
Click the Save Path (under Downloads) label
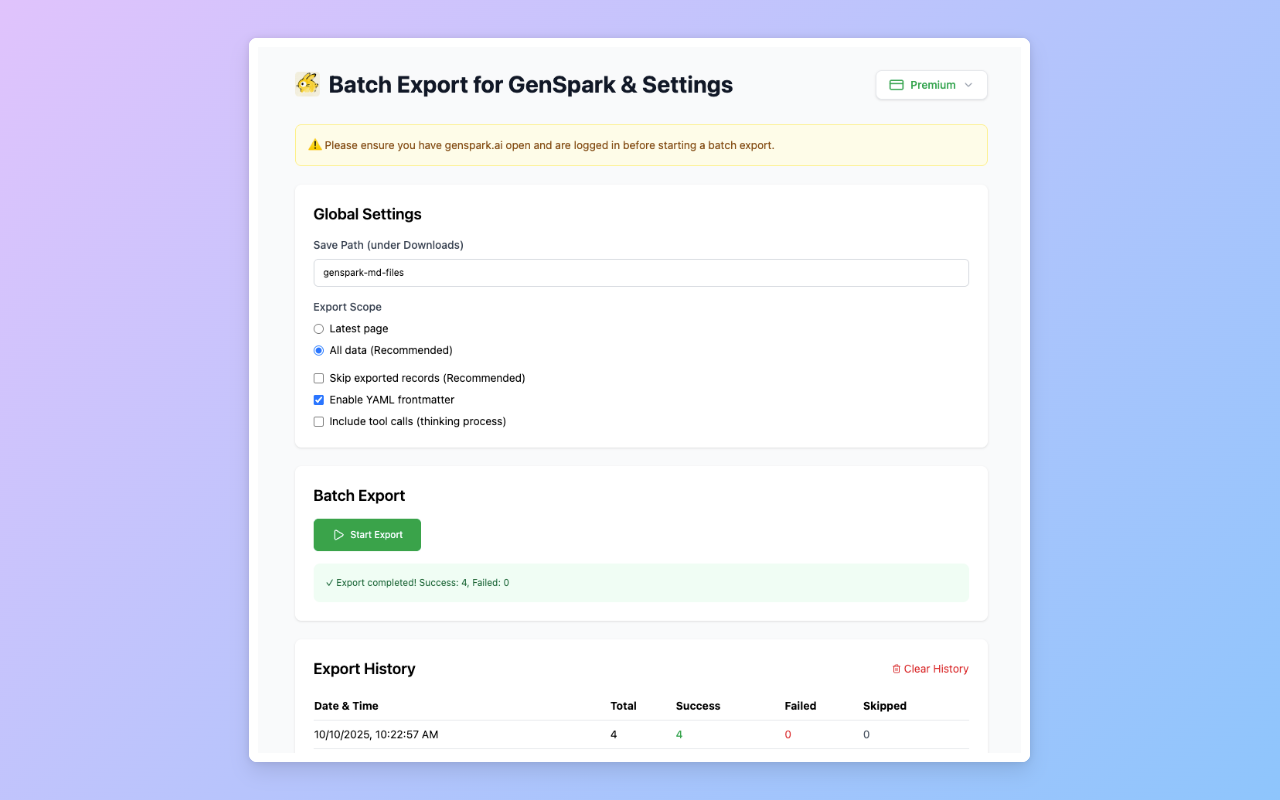coord(388,245)
